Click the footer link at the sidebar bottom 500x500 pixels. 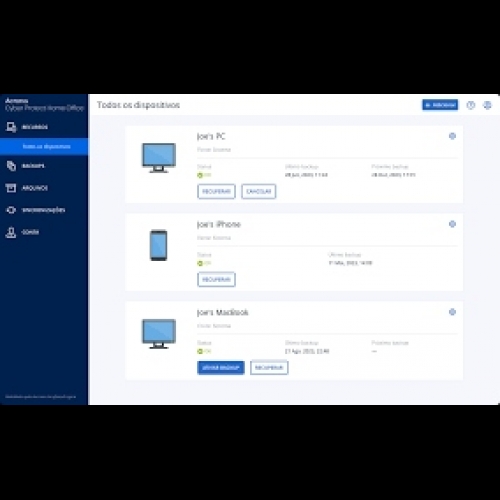[40, 397]
